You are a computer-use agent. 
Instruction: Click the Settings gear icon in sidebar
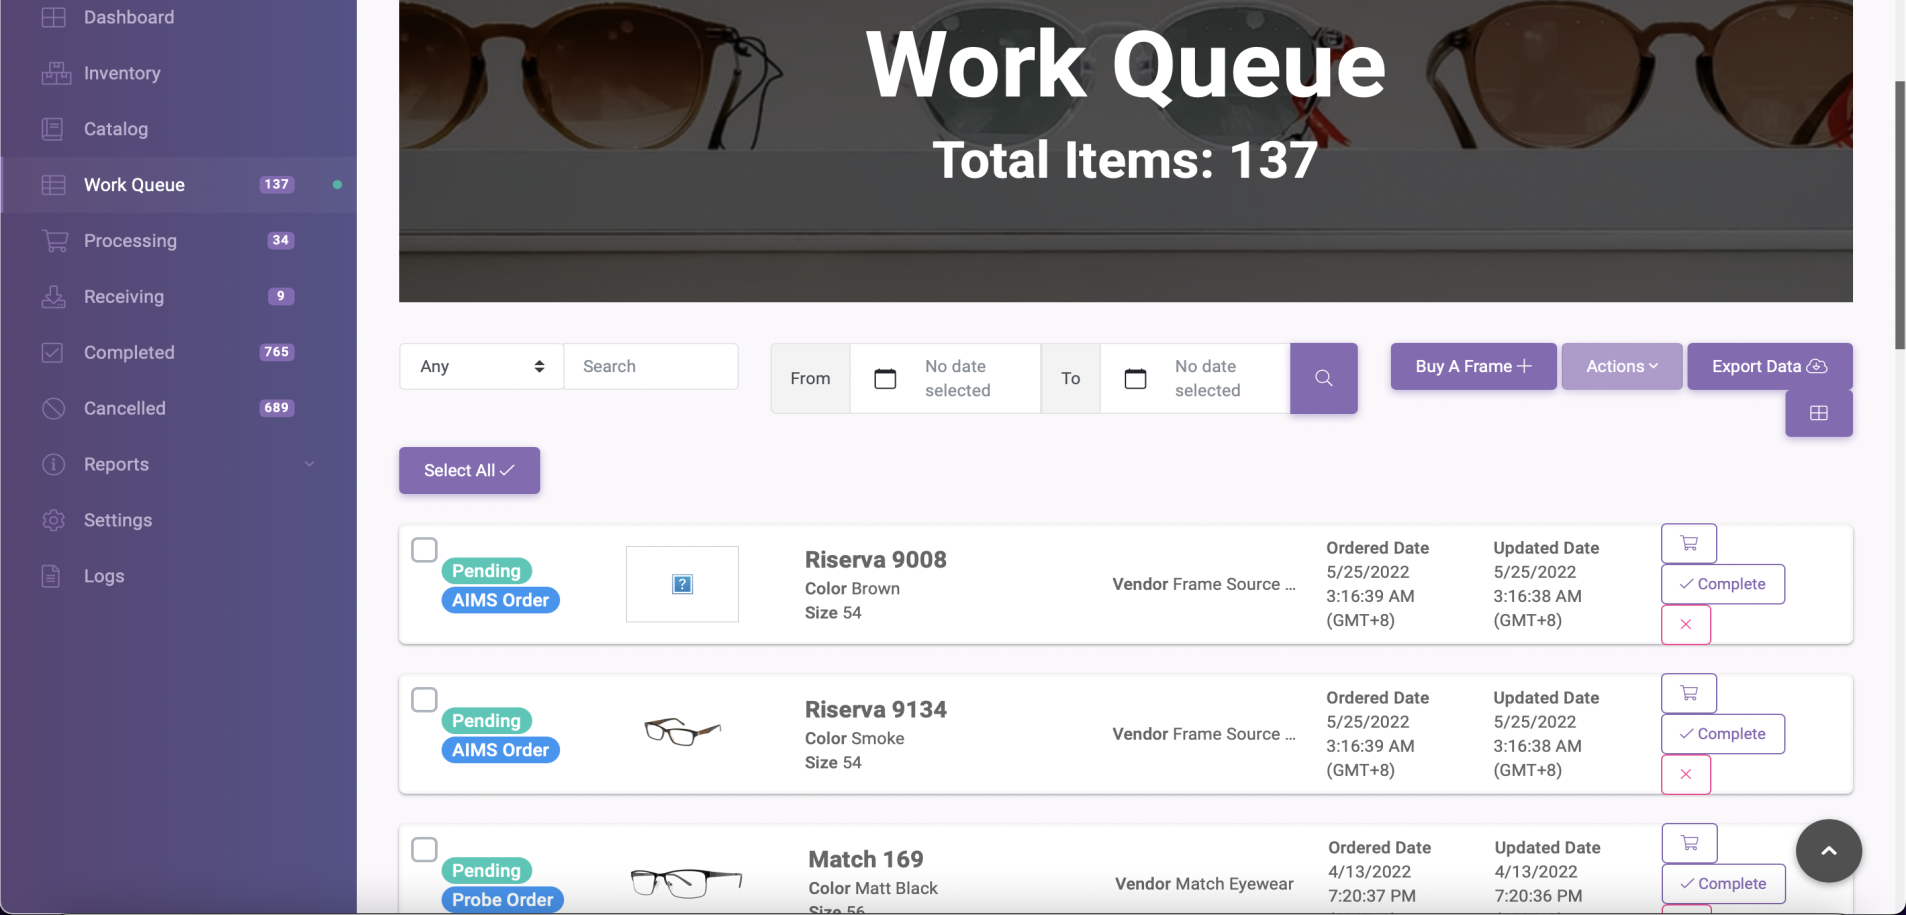pos(53,520)
